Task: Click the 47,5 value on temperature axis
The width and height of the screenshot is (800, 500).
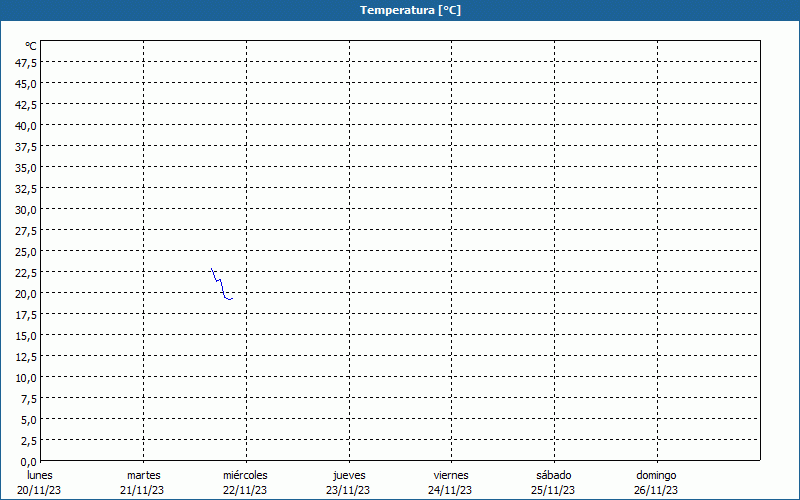Action: tap(27, 63)
